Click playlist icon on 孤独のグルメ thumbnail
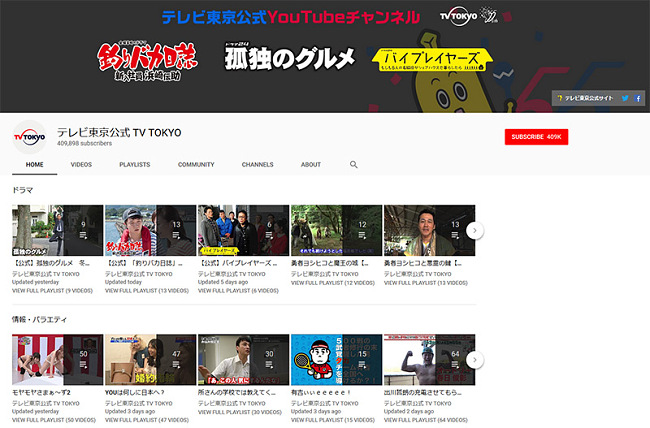650x428 pixels. [x=83, y=236]
